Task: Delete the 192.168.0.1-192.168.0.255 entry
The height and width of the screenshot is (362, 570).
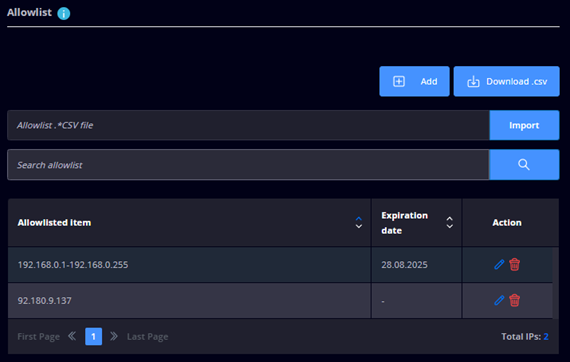Action: tap(514, 265)
